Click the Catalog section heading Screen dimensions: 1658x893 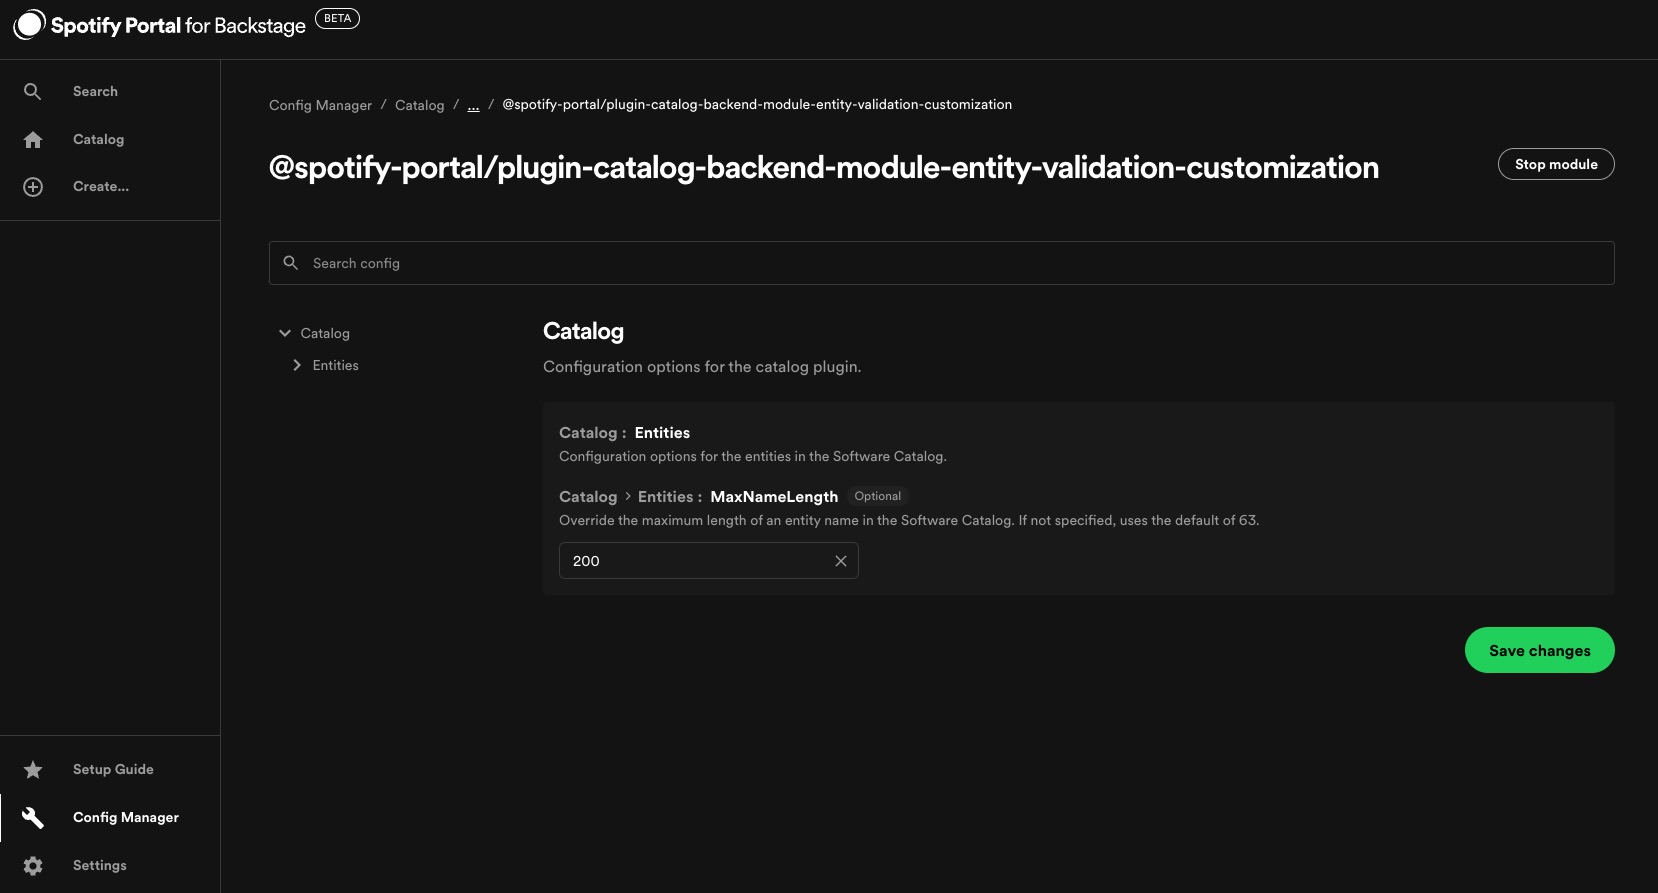click(x=583, y=331)
